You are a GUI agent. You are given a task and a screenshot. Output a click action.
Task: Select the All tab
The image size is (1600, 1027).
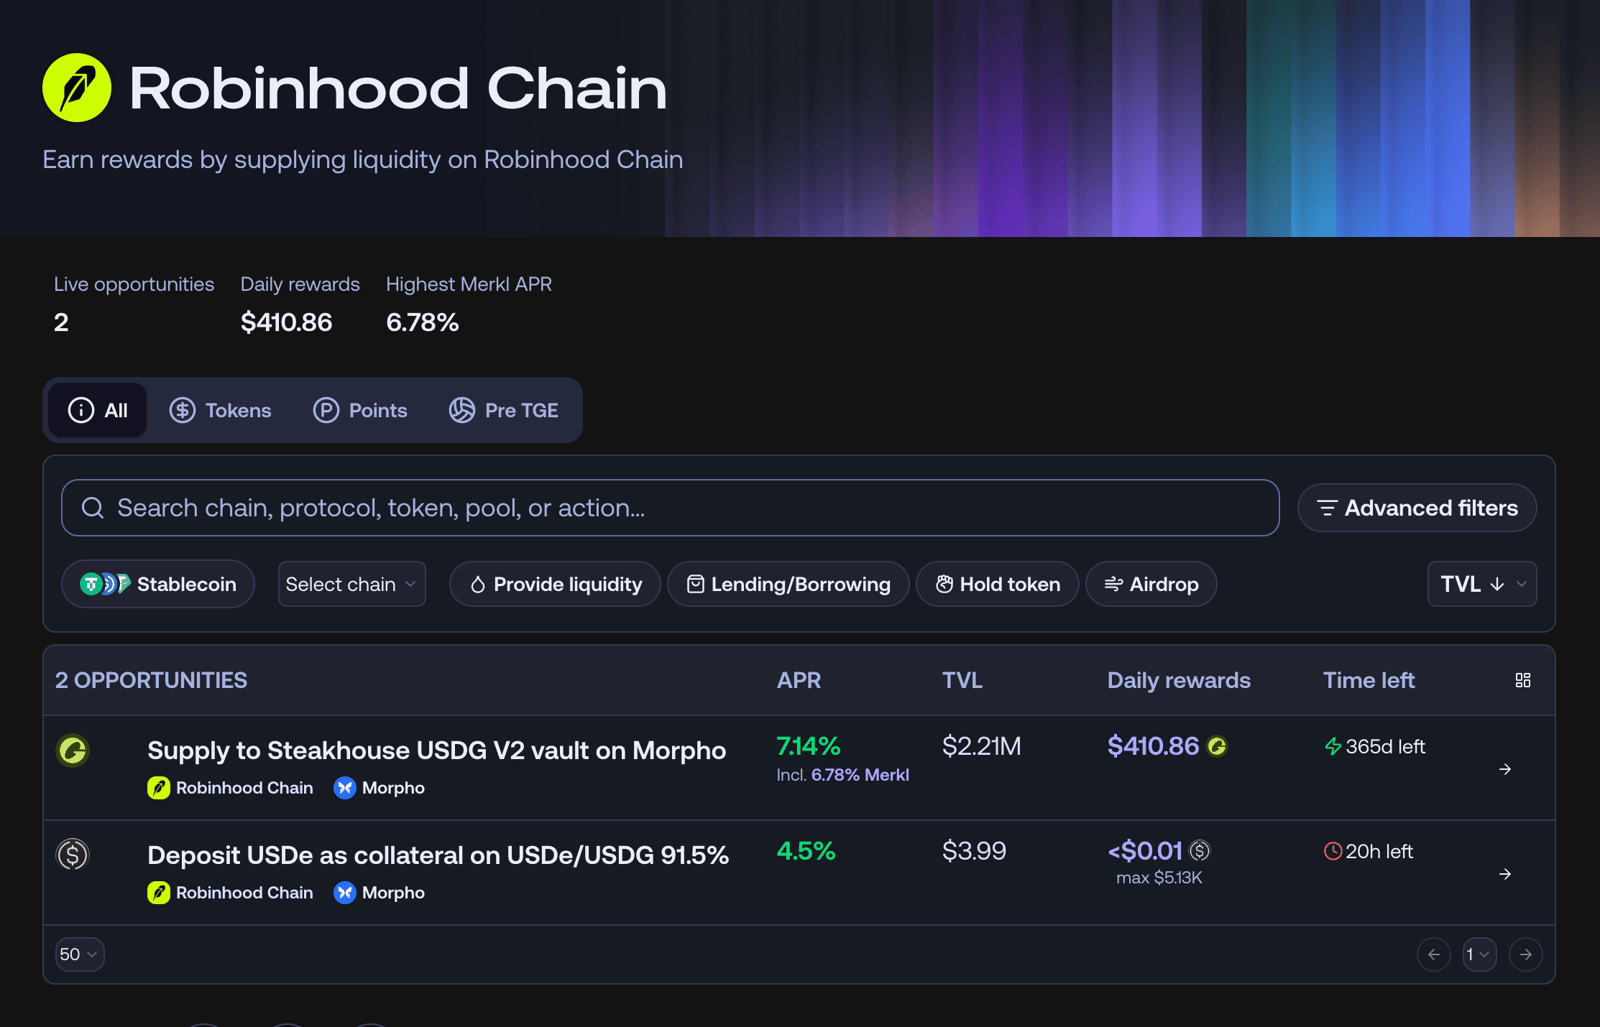[x=98, y=410]
